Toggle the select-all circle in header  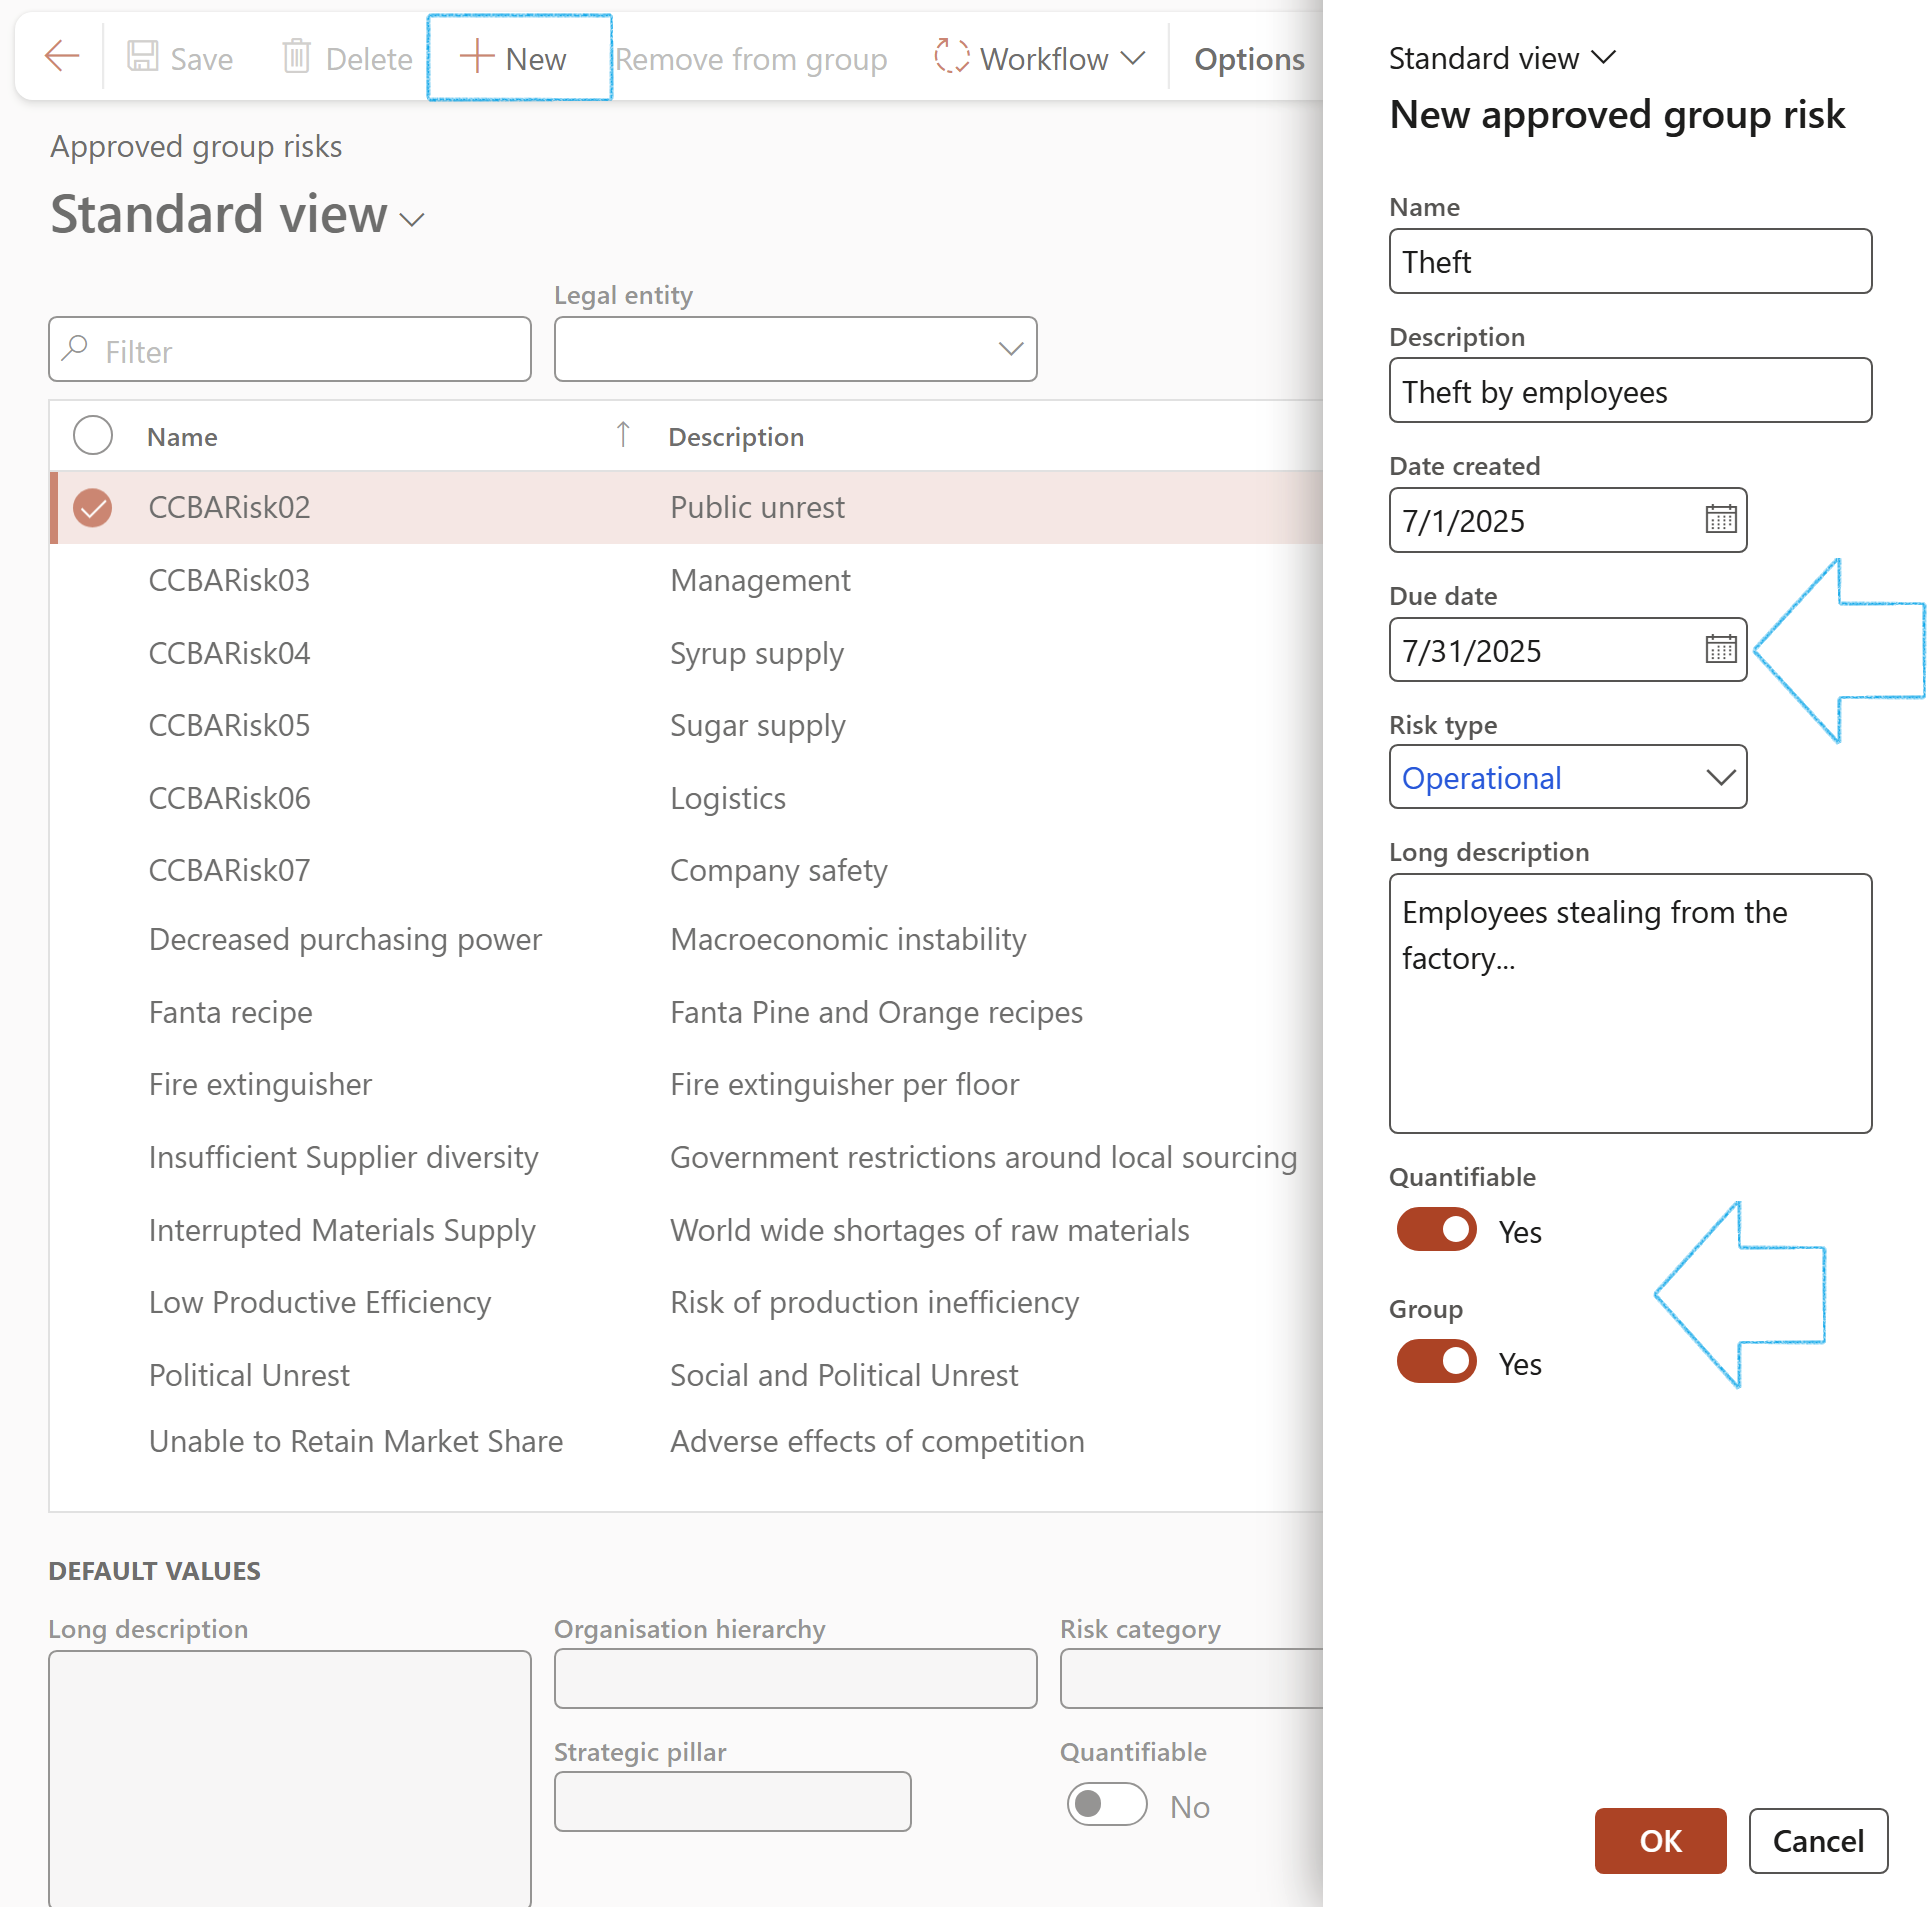[x=93, y=436]
